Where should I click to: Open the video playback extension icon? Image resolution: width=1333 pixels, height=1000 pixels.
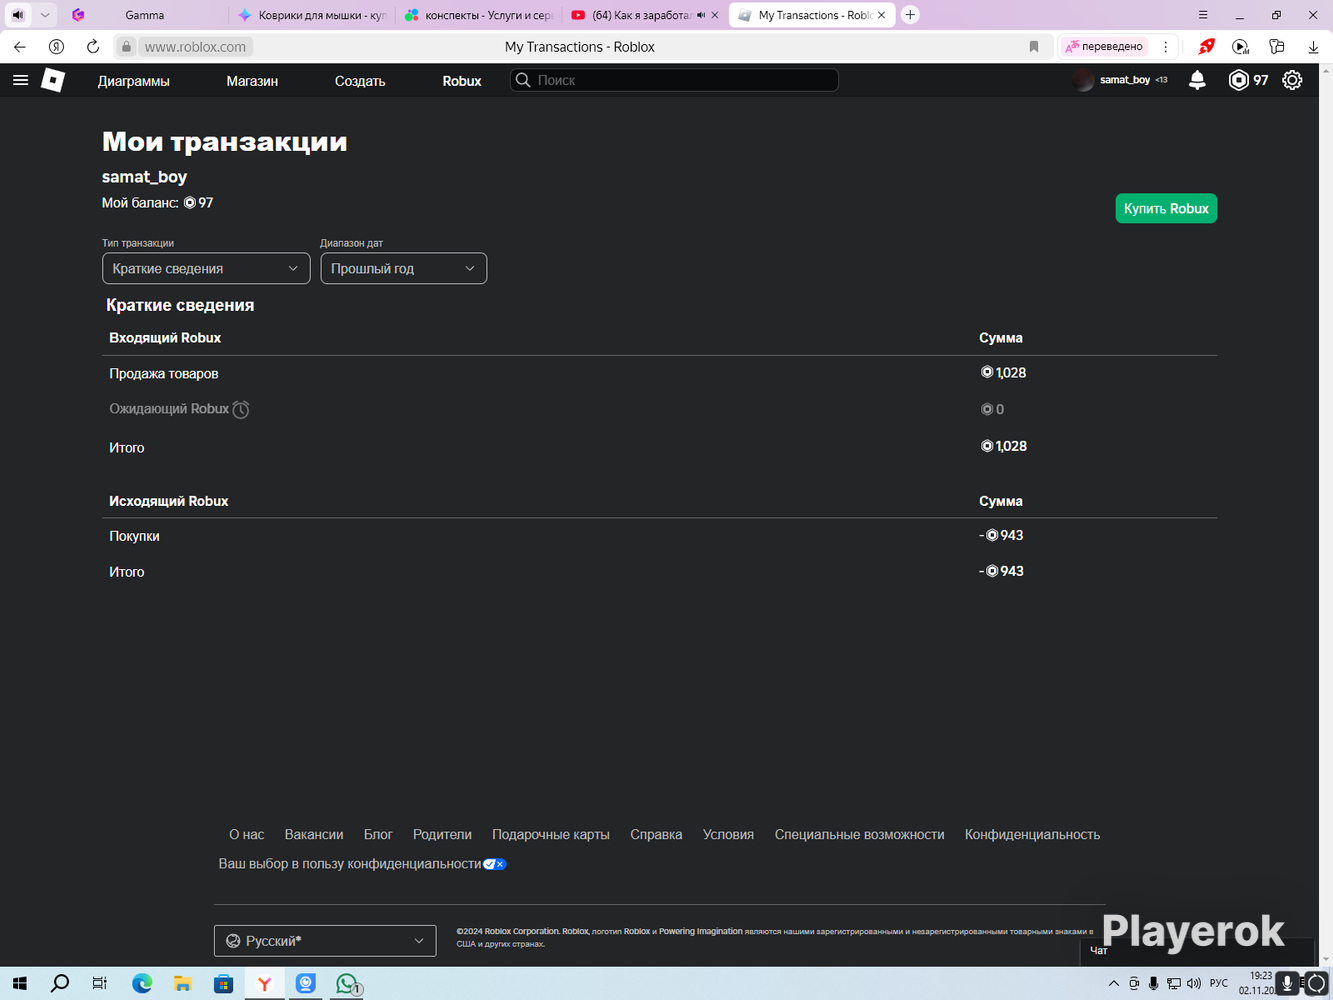click(x=1241, y=46)
